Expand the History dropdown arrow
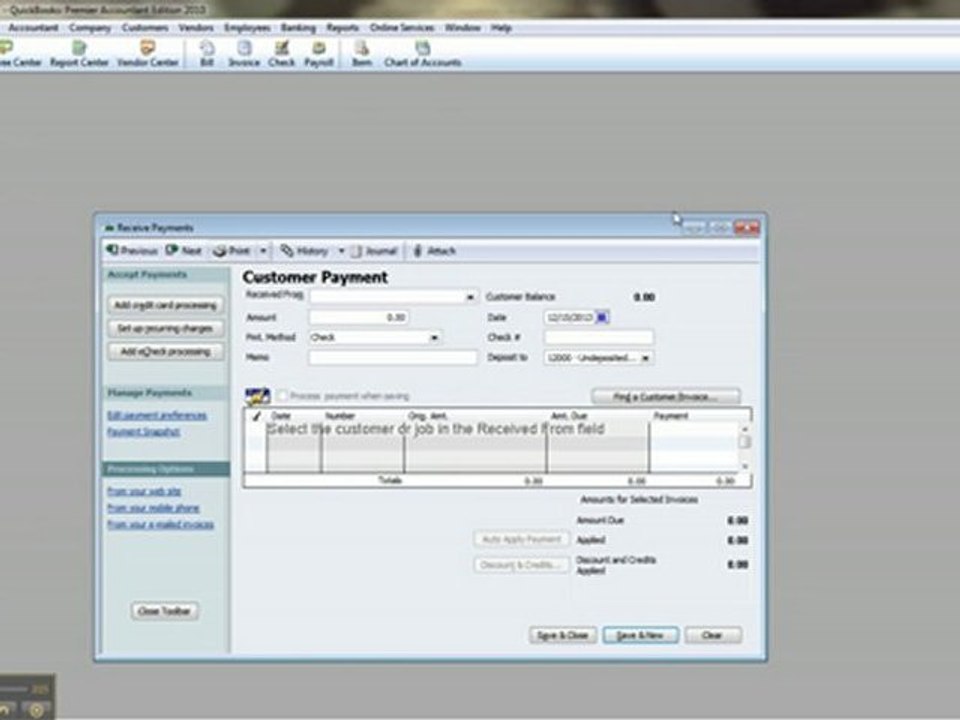This screenshot has width=960, height=720. pos(341,250)
